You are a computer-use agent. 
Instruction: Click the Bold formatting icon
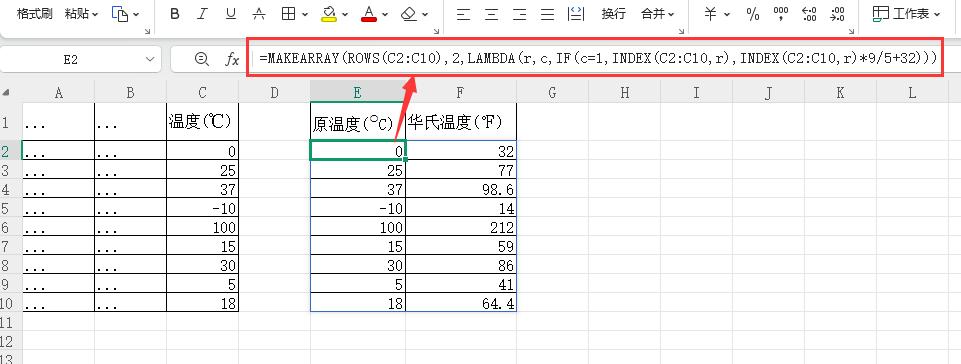(x=175, y=14)
